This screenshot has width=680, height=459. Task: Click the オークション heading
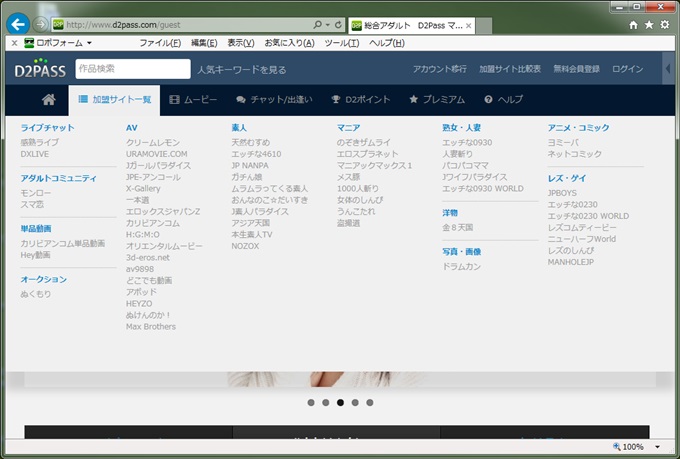[x=44, y=279]
